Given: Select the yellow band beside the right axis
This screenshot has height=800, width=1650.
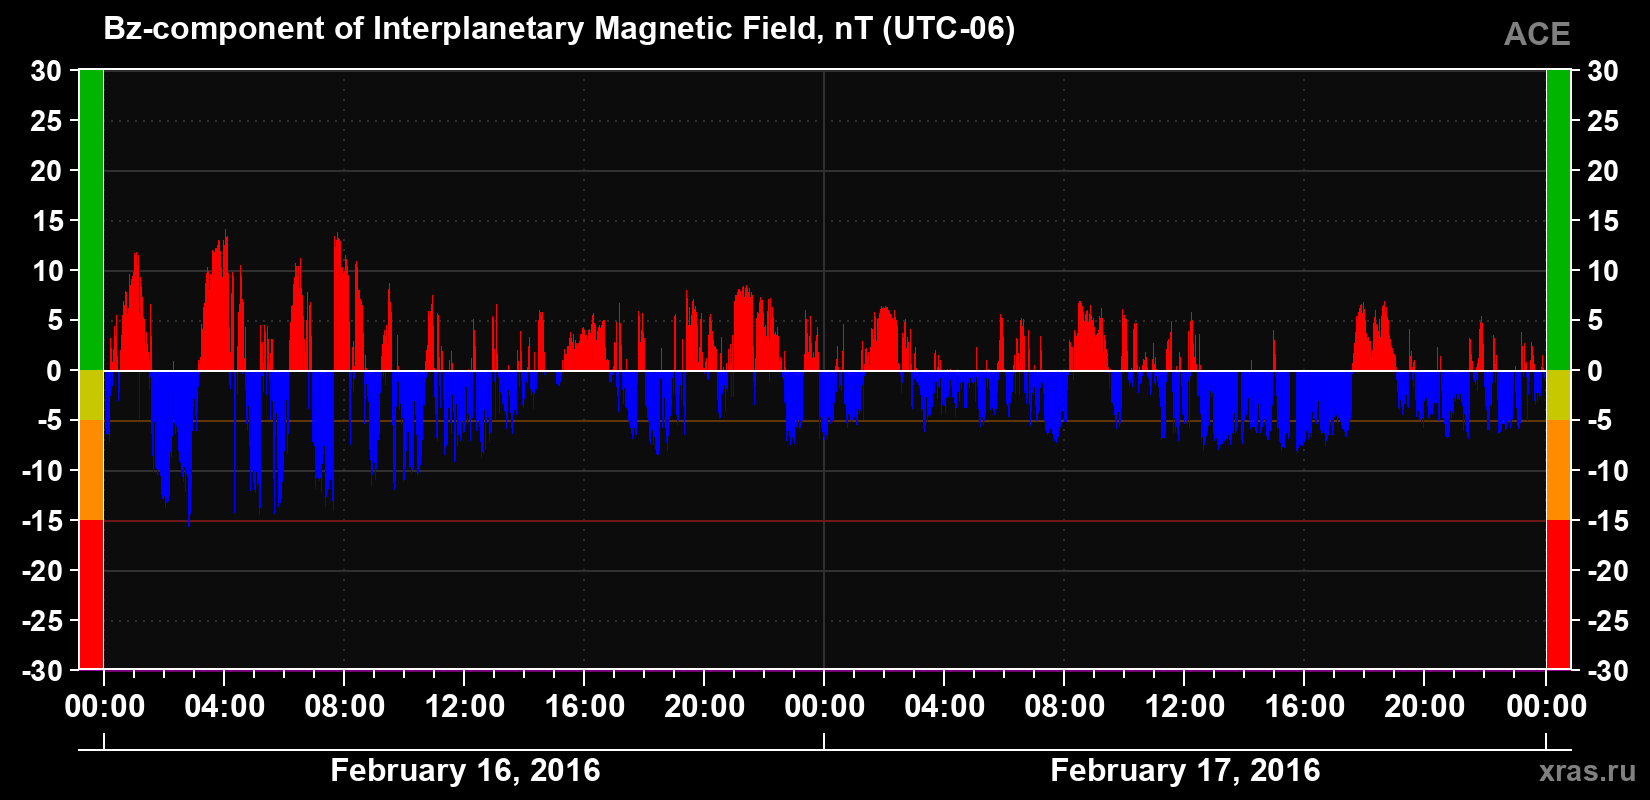Looking at the screenshot, I should (1558, 395).
